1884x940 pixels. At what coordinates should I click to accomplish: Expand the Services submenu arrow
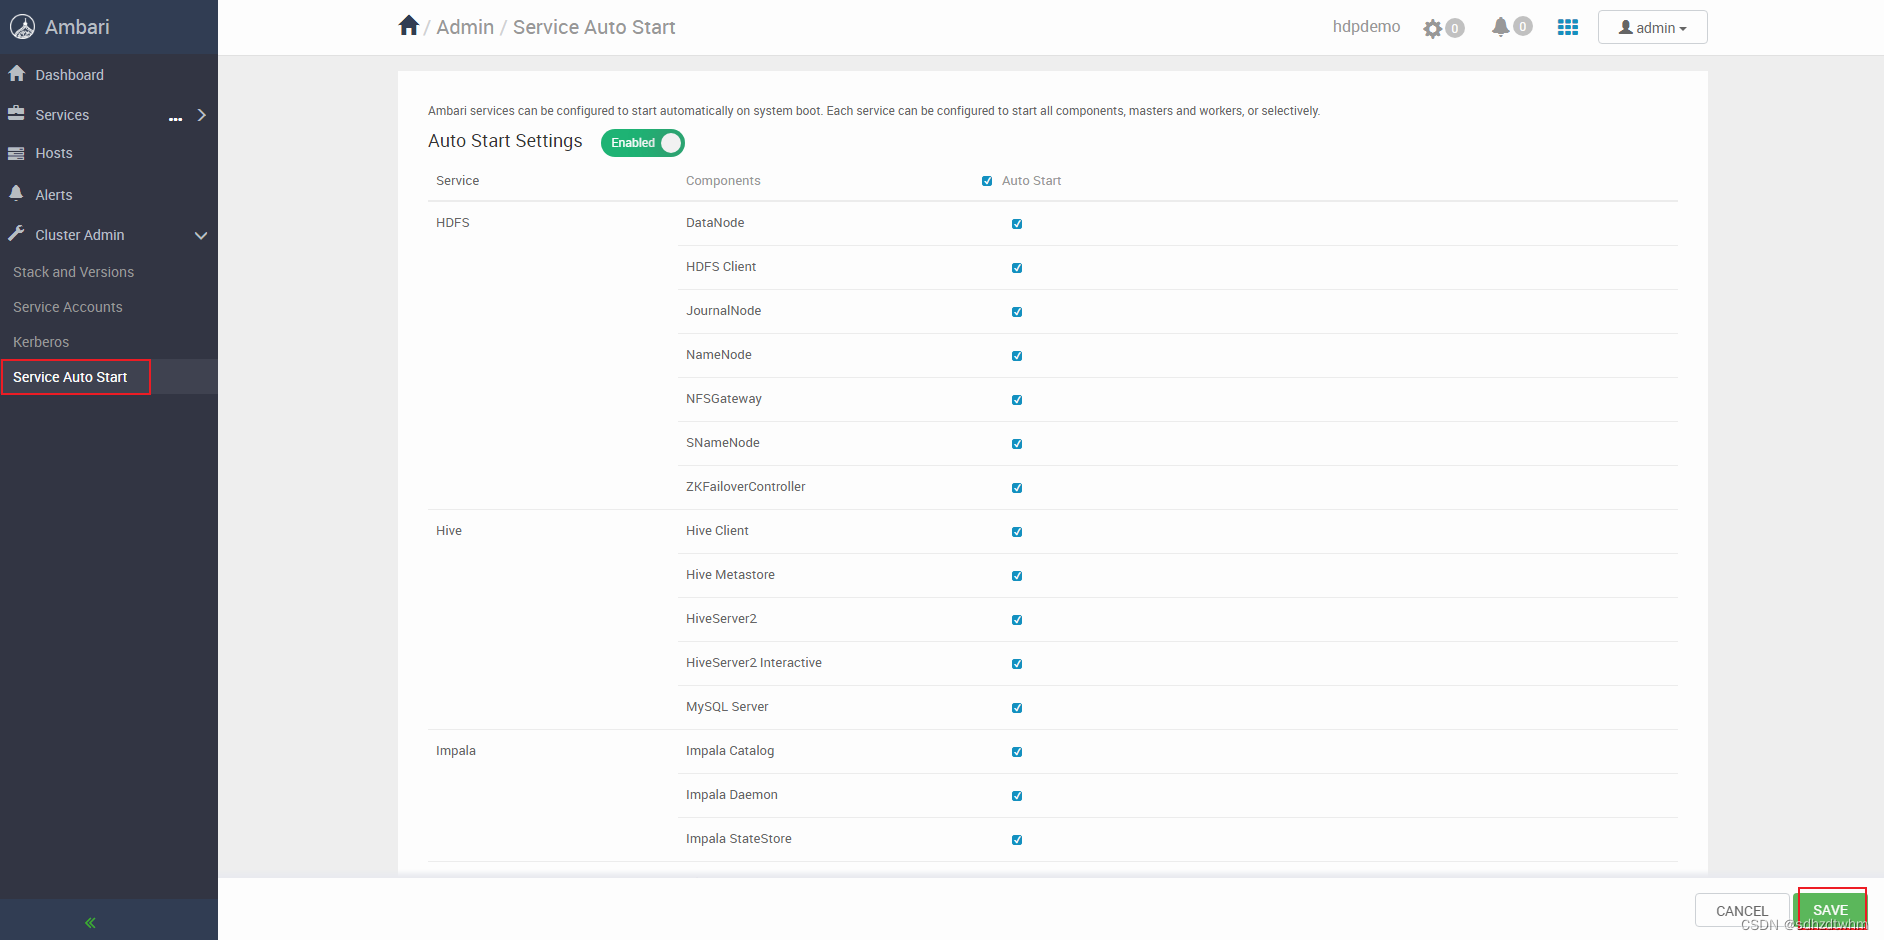click(x=202, y=115)
